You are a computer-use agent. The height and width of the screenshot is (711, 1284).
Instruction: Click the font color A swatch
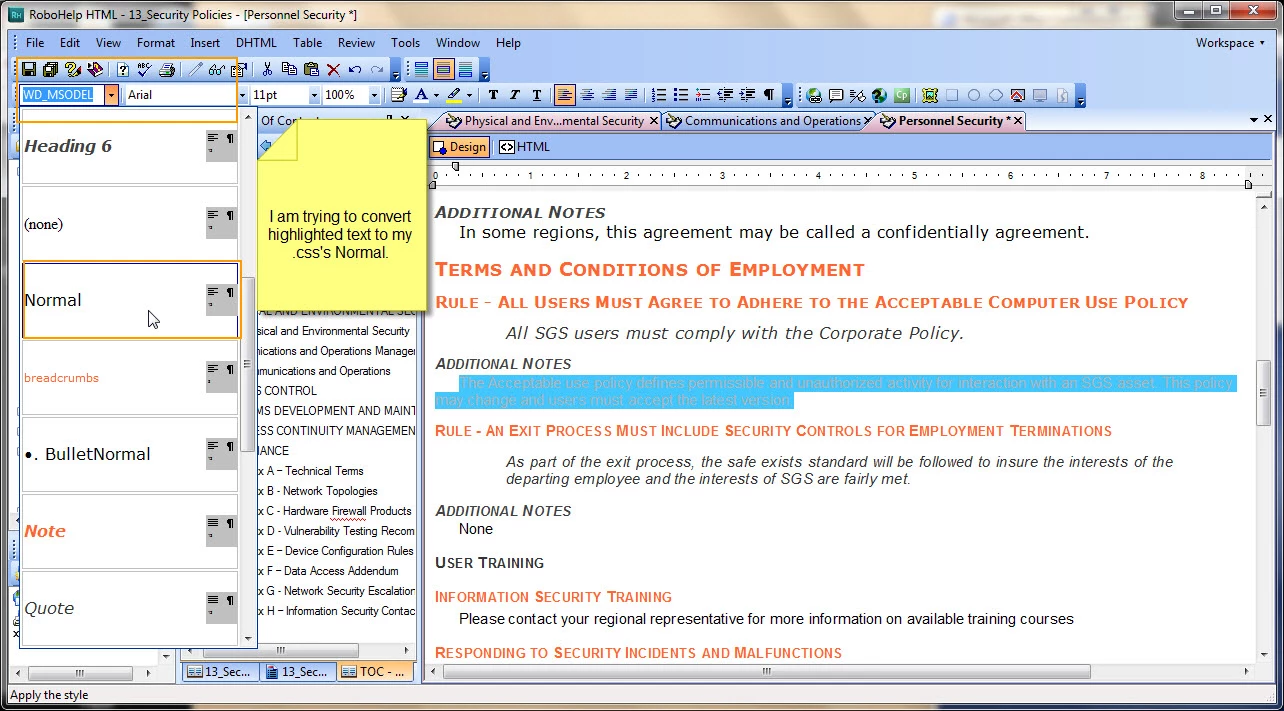421,95
